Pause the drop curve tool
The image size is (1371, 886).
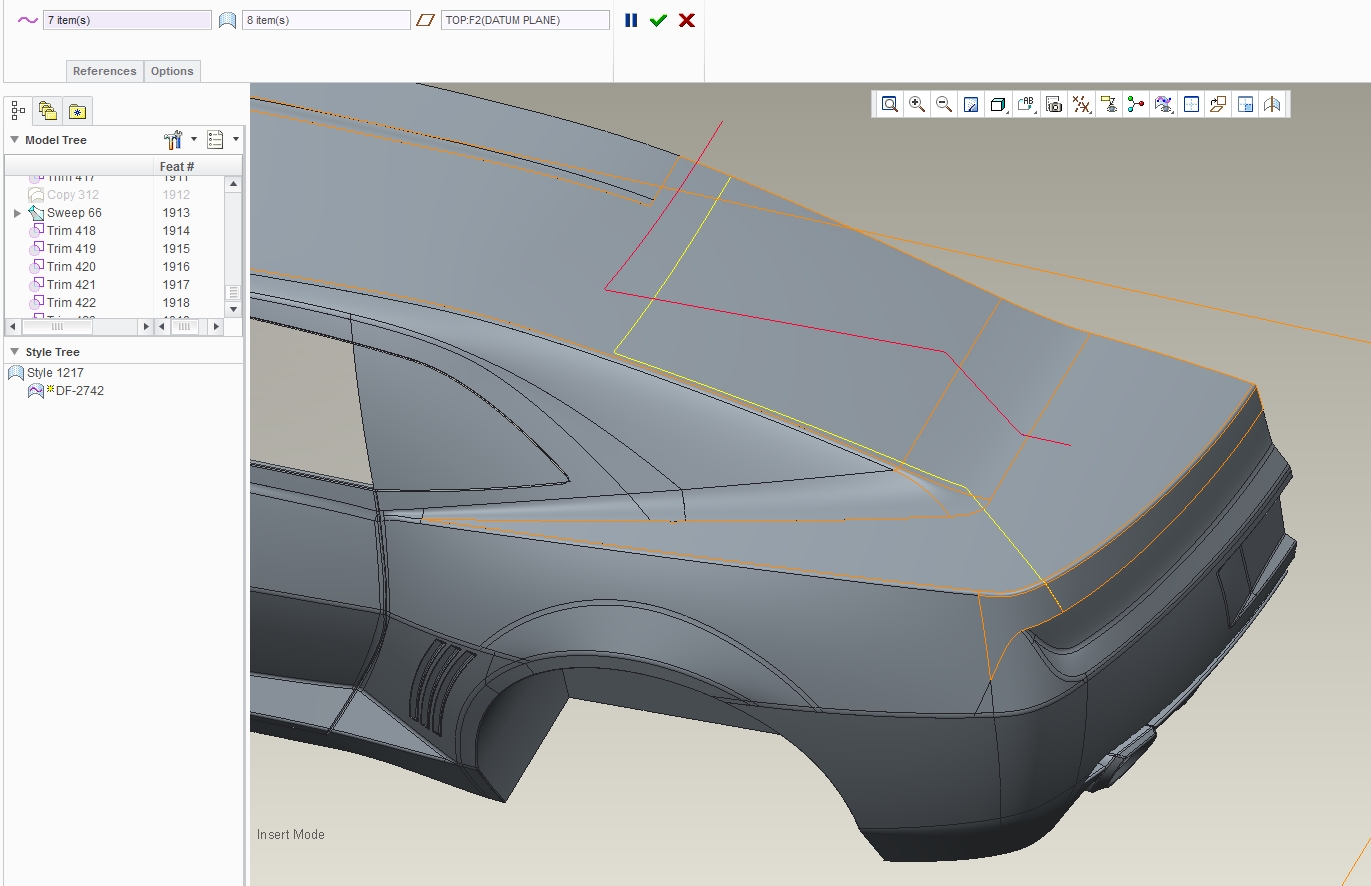click(631, 20)
